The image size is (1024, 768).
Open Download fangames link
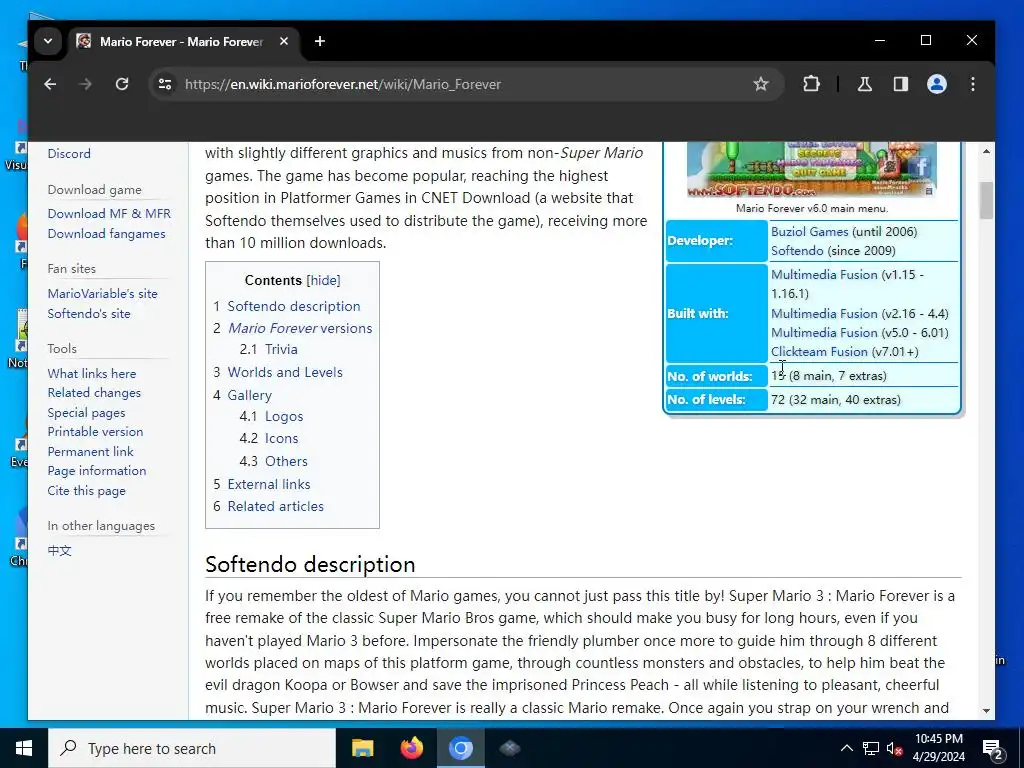click(106, 234)
